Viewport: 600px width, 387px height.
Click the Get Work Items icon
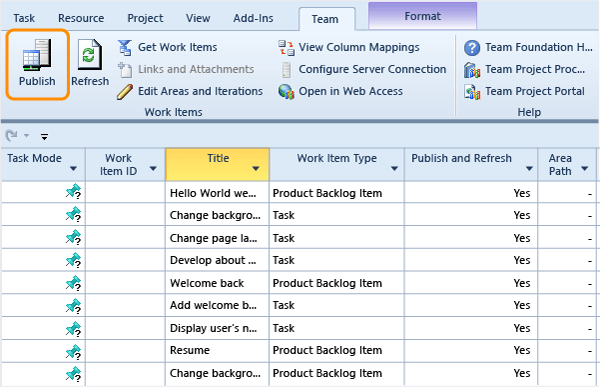125,47
